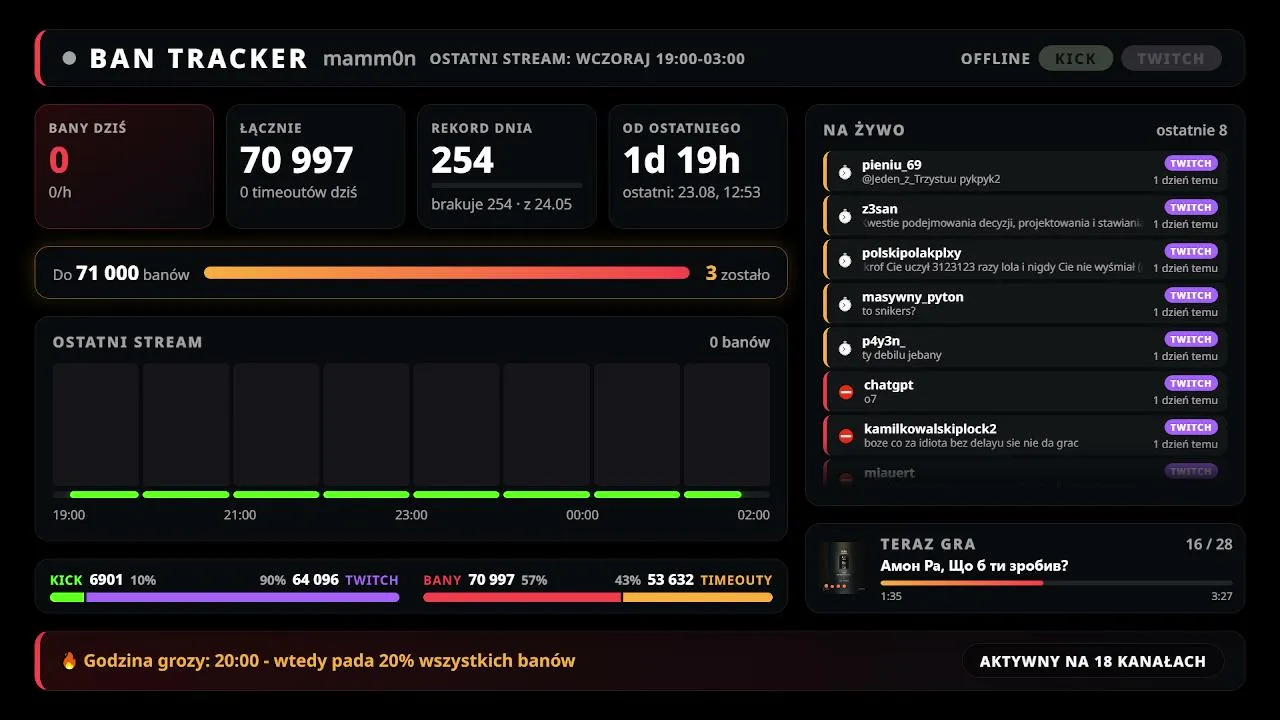Click the TWITCH badge on chatgpt row
The width and height of the screenshot is (1280, 720).
point(1191,383)
